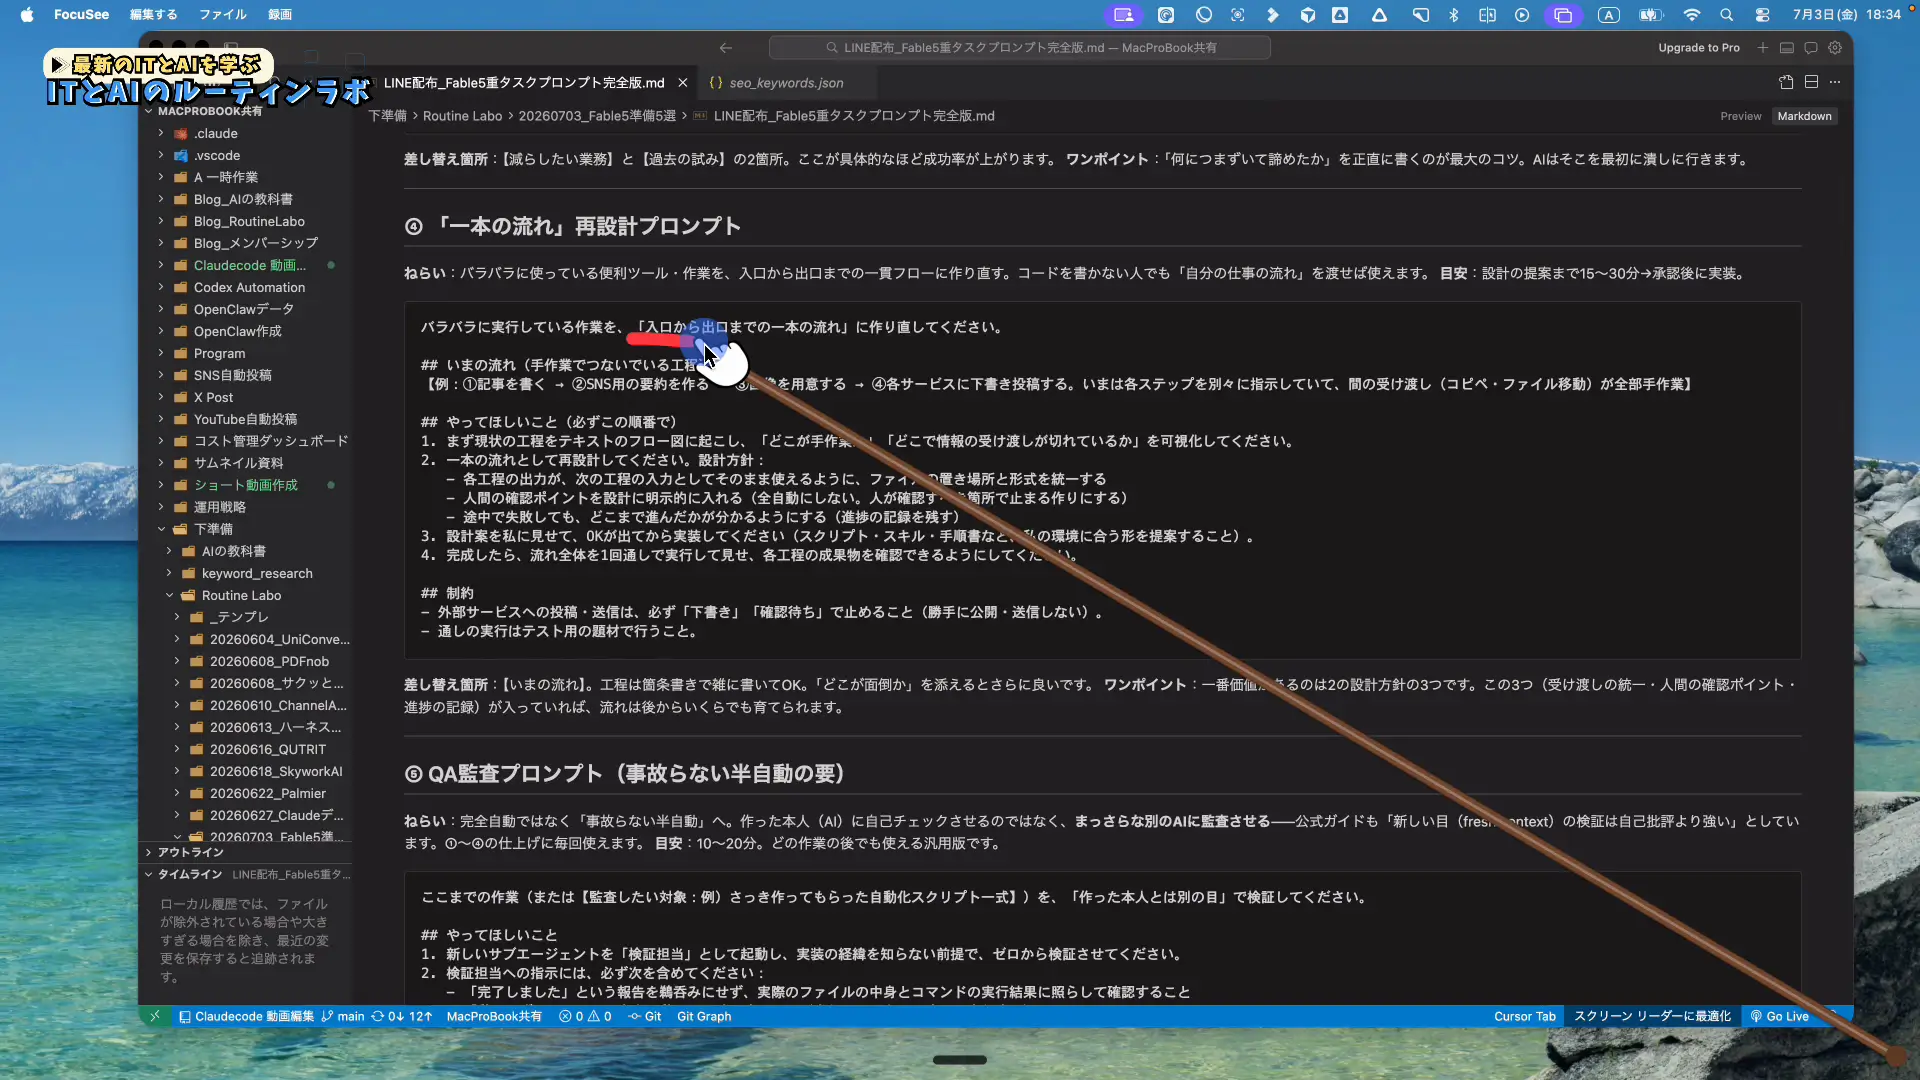The image size is (1920, 1080).
Task: Select the ショート動画作成 folder
Action: [246, 485]
